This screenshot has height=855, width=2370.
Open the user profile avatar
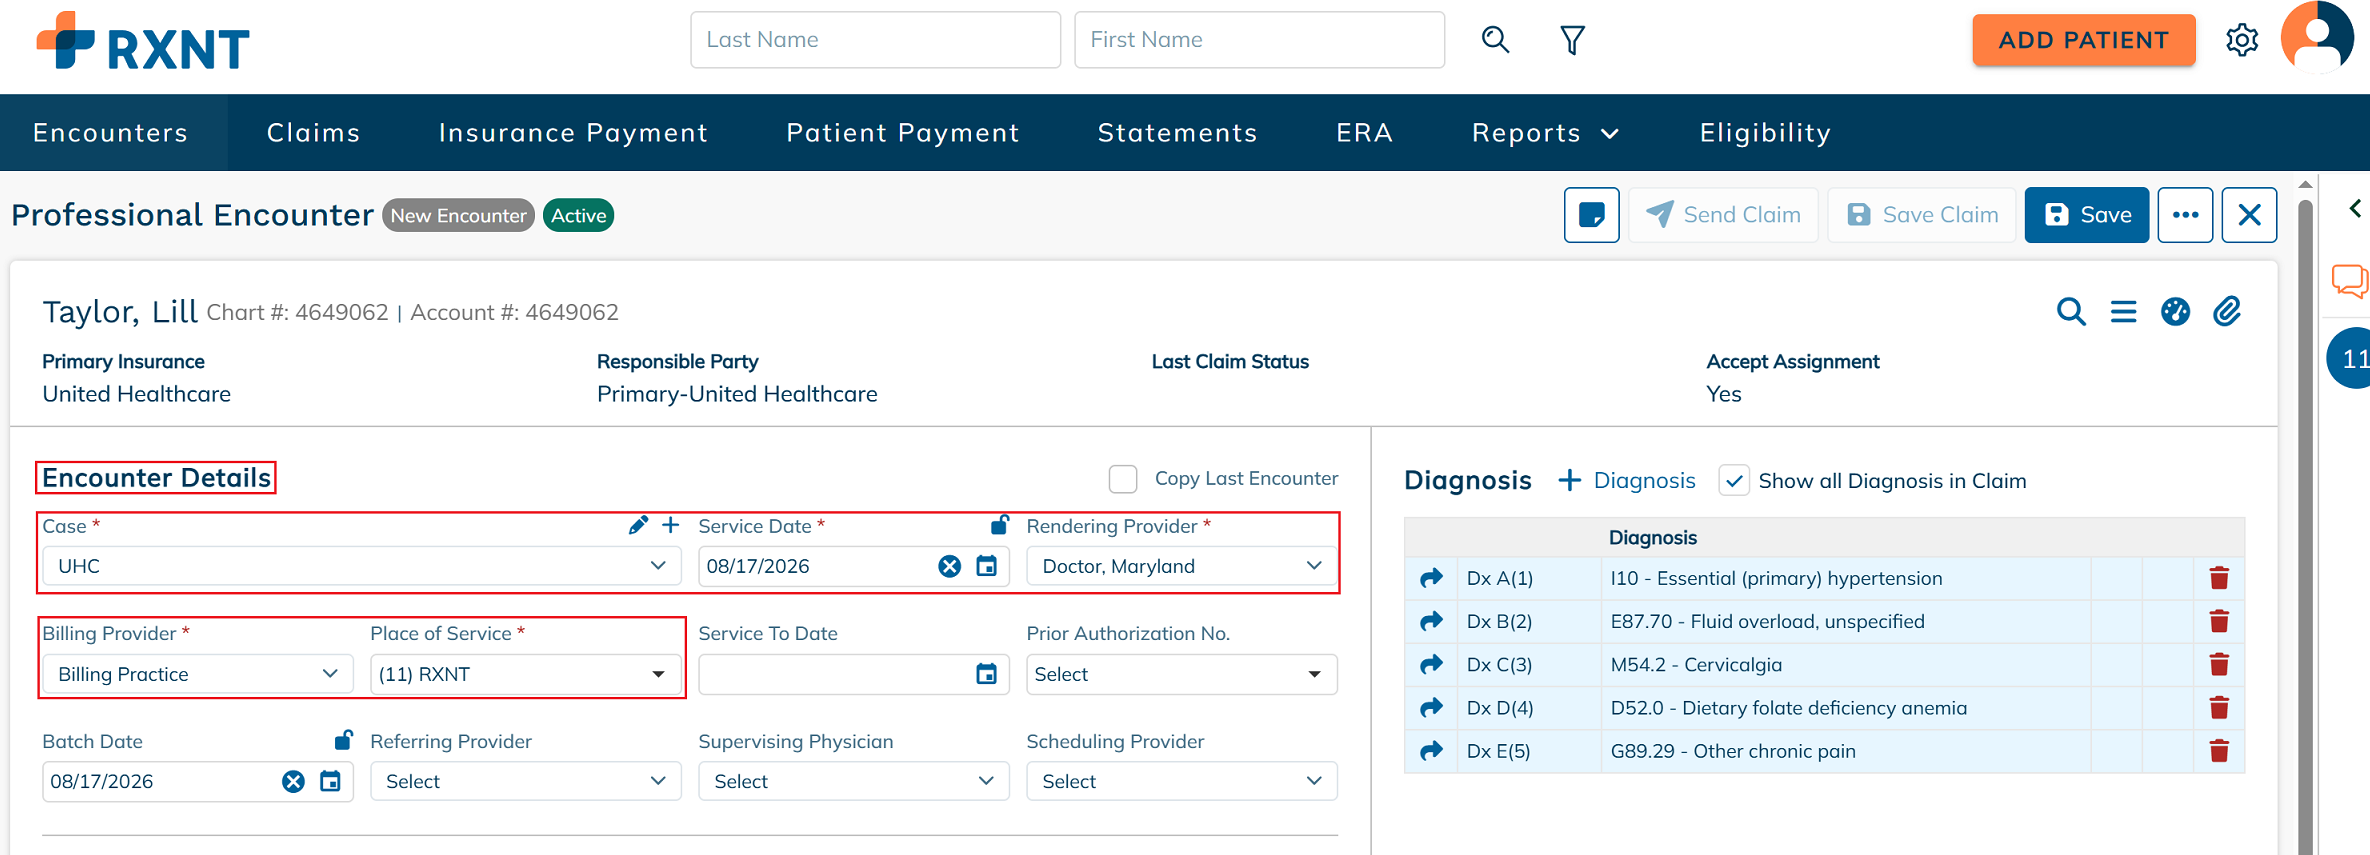click(2317, 37)
